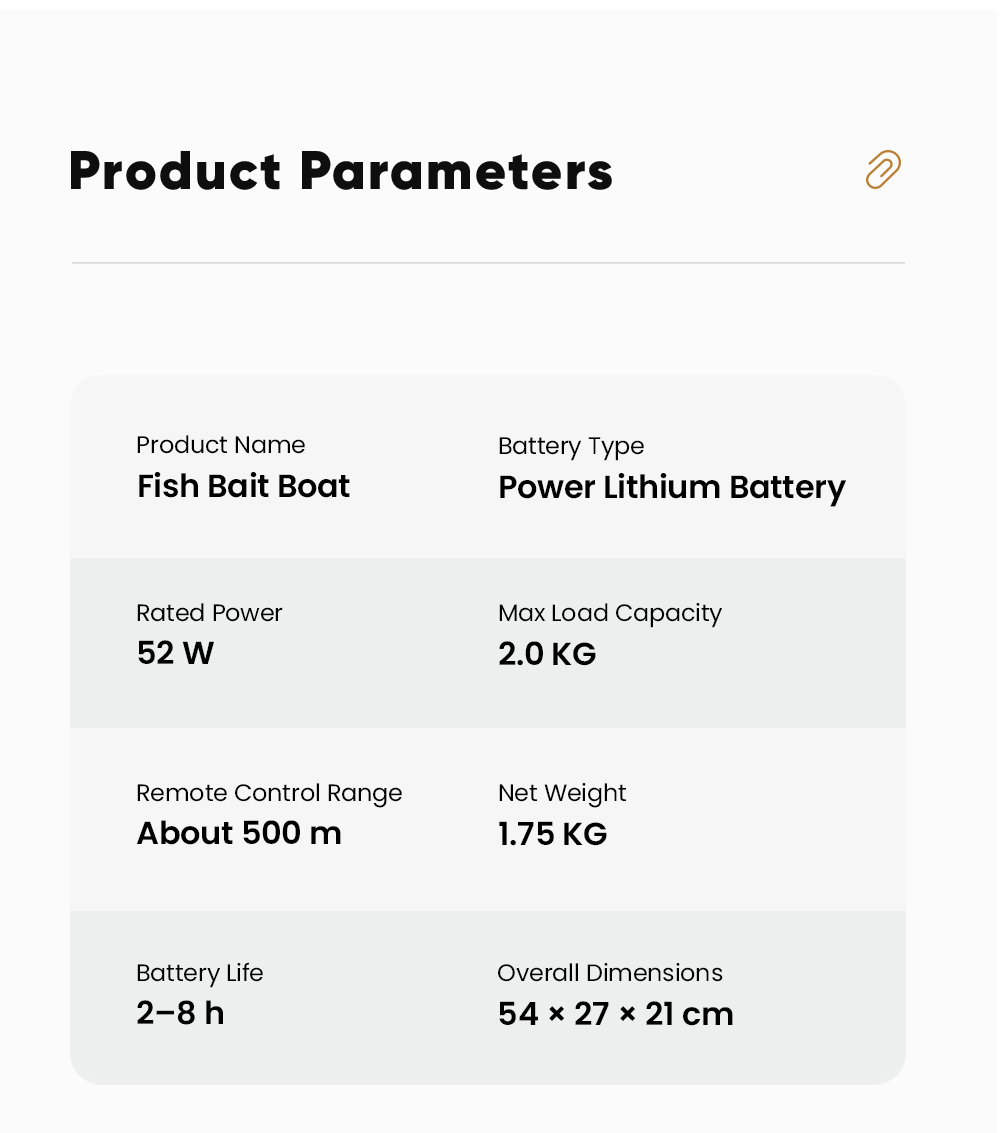1000x1133 pixels.
Task: Select the Product Parameters heading
Action: click(x=341, y=172)
